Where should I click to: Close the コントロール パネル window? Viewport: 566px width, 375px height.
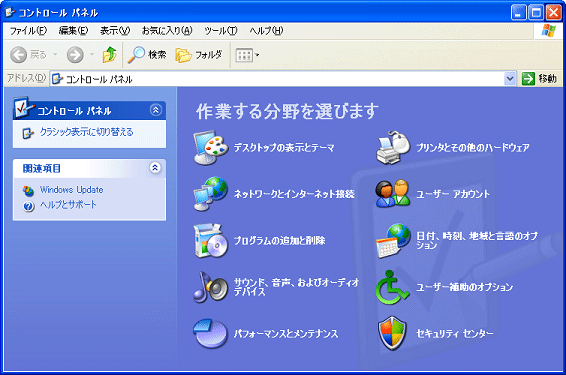(x=553, y=13)
